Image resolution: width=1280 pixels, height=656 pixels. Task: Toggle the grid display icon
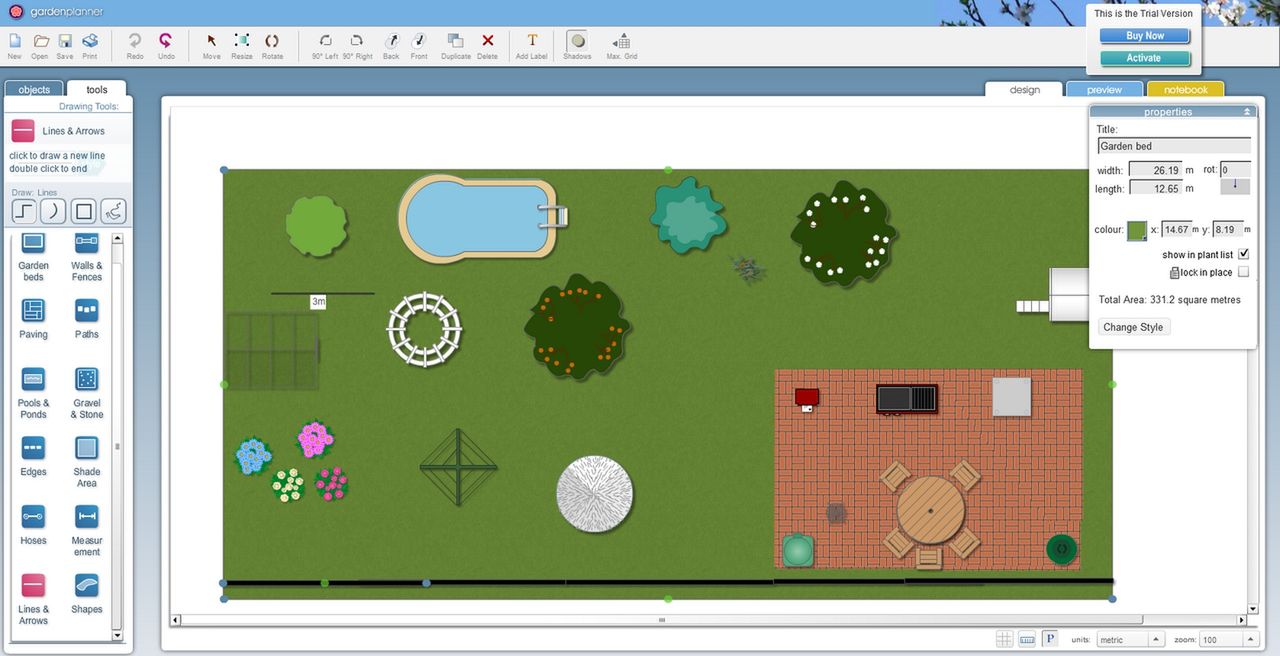tap(1004, 639)
